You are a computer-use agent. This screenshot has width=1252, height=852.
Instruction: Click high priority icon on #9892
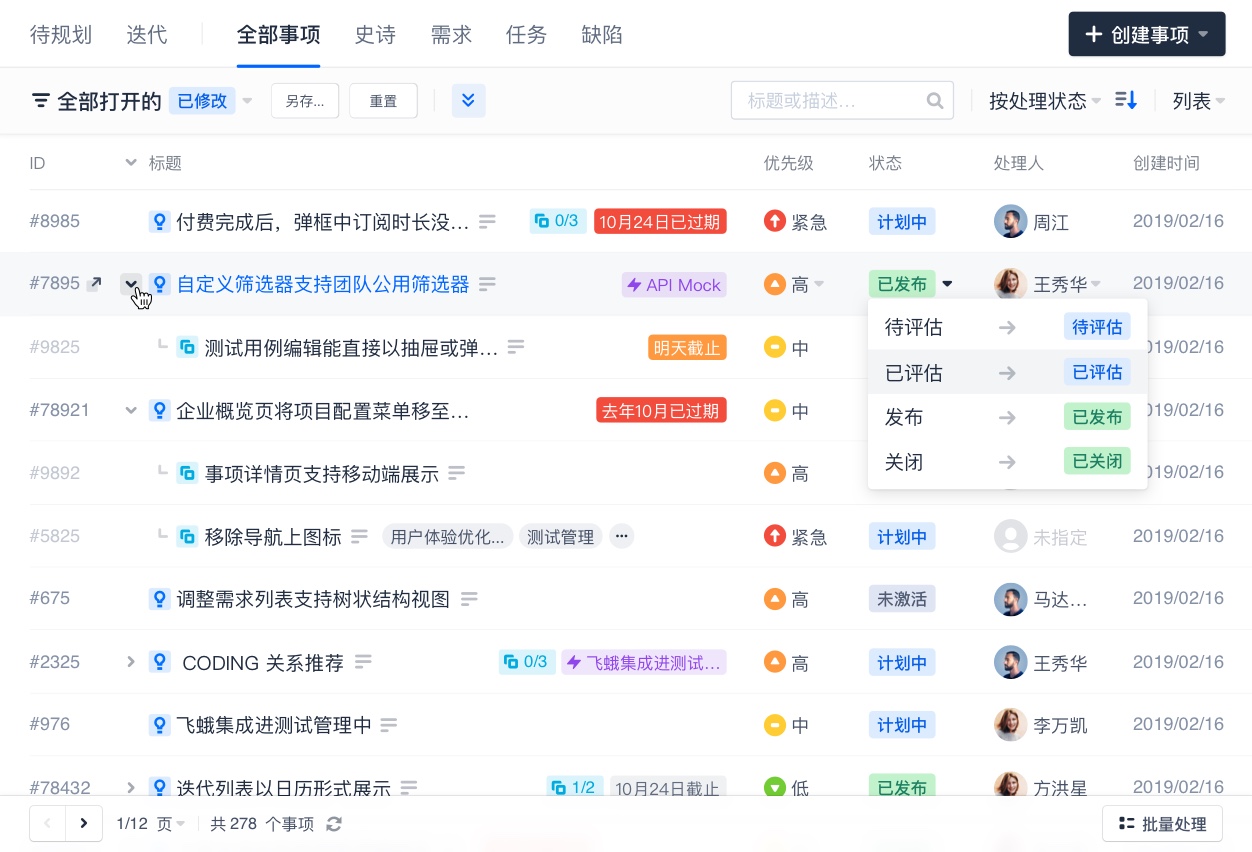774,473
